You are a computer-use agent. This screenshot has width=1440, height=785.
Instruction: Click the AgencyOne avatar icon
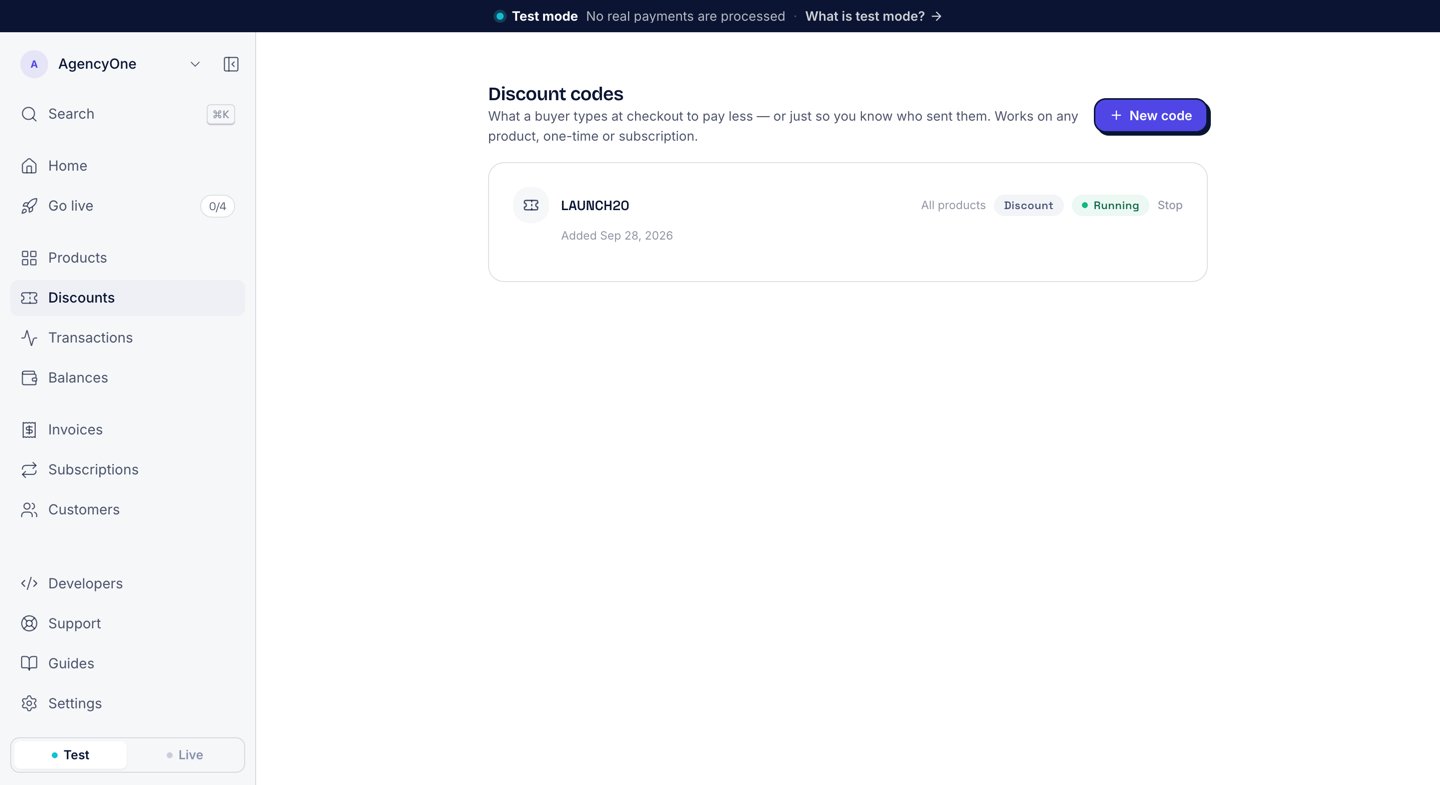[x=34, y=64]
